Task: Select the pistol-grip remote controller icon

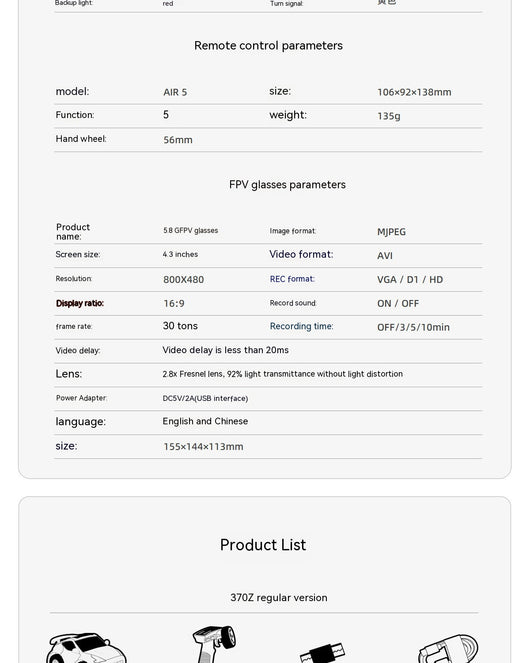Action: click(214, 644)
